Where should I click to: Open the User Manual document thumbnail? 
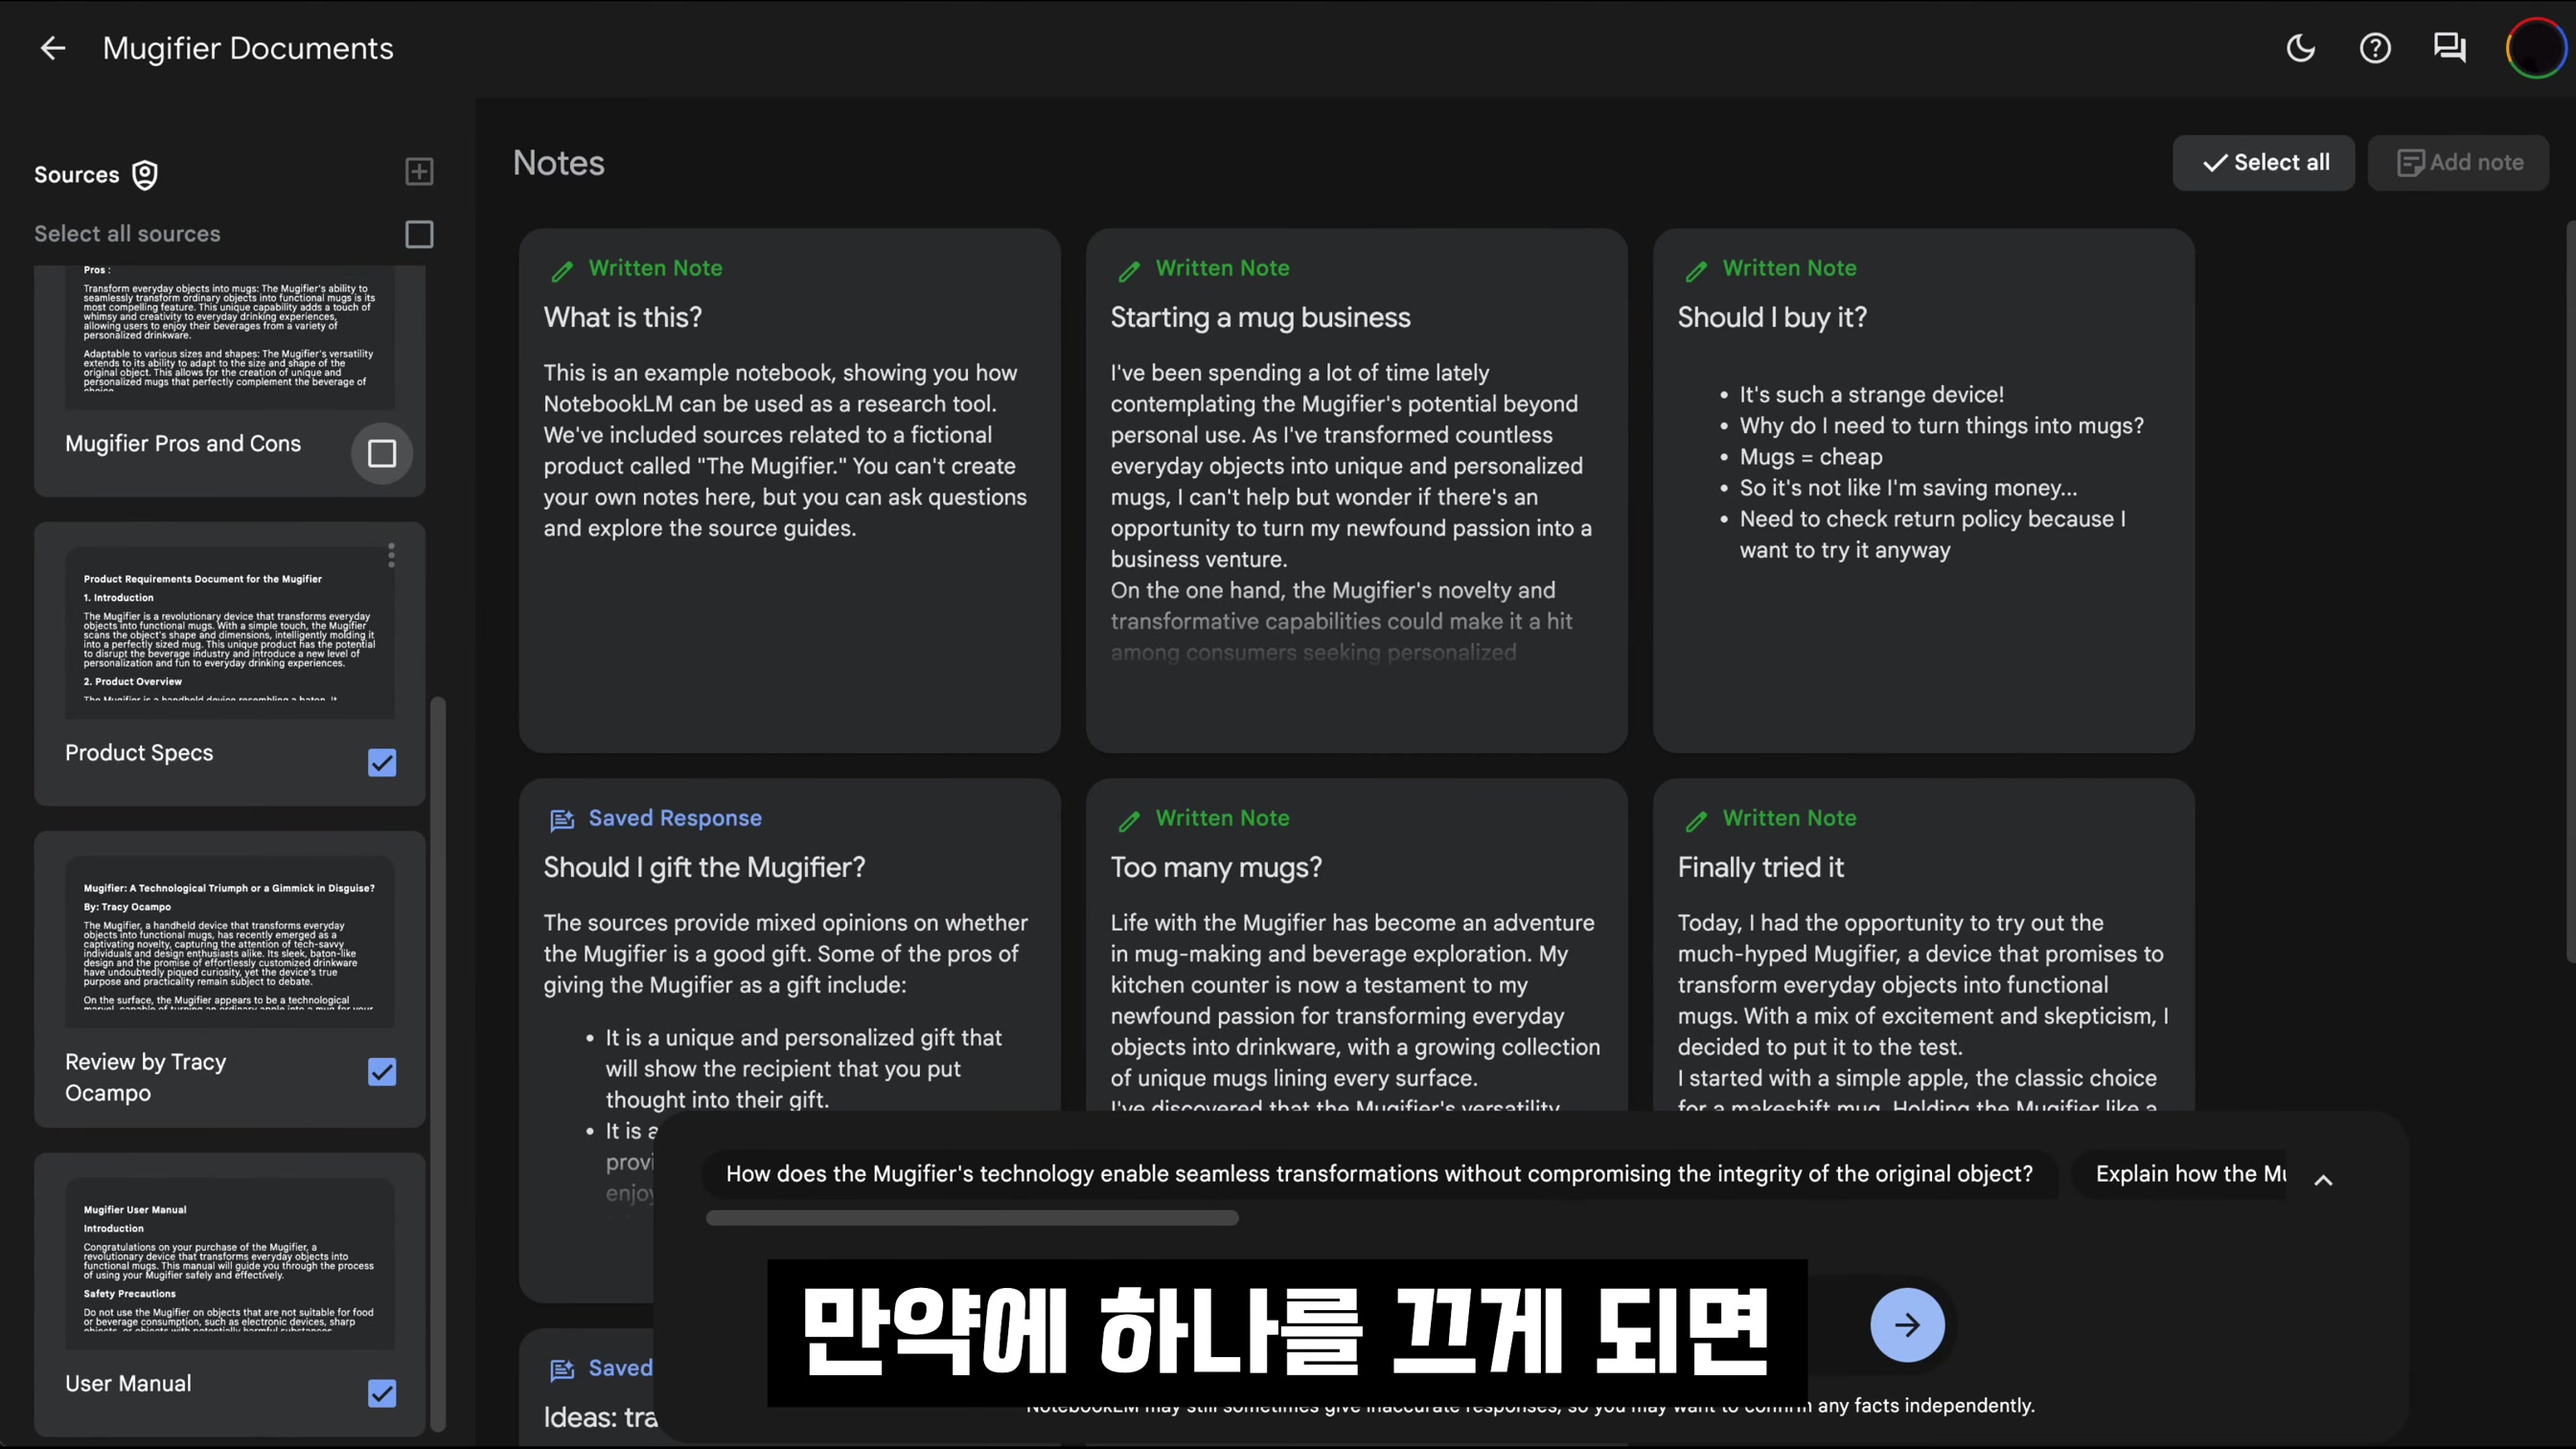pos(230,1264)
